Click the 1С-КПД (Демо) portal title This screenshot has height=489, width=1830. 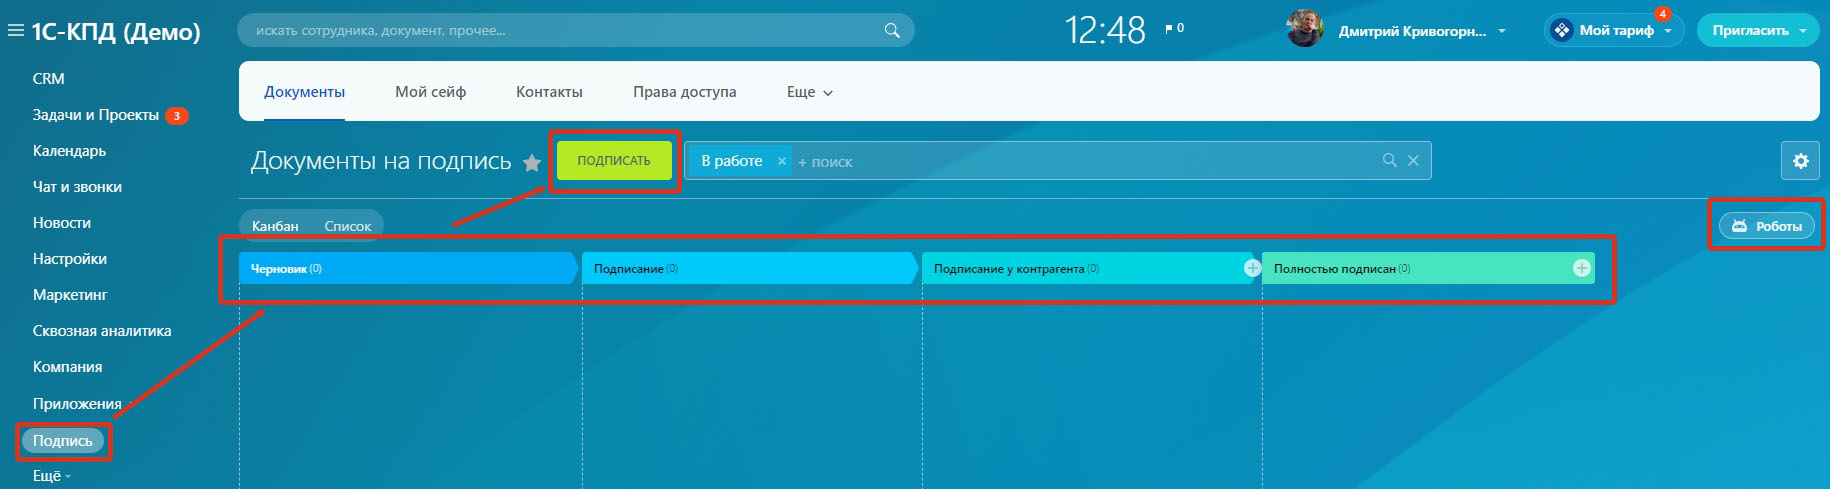116,31
